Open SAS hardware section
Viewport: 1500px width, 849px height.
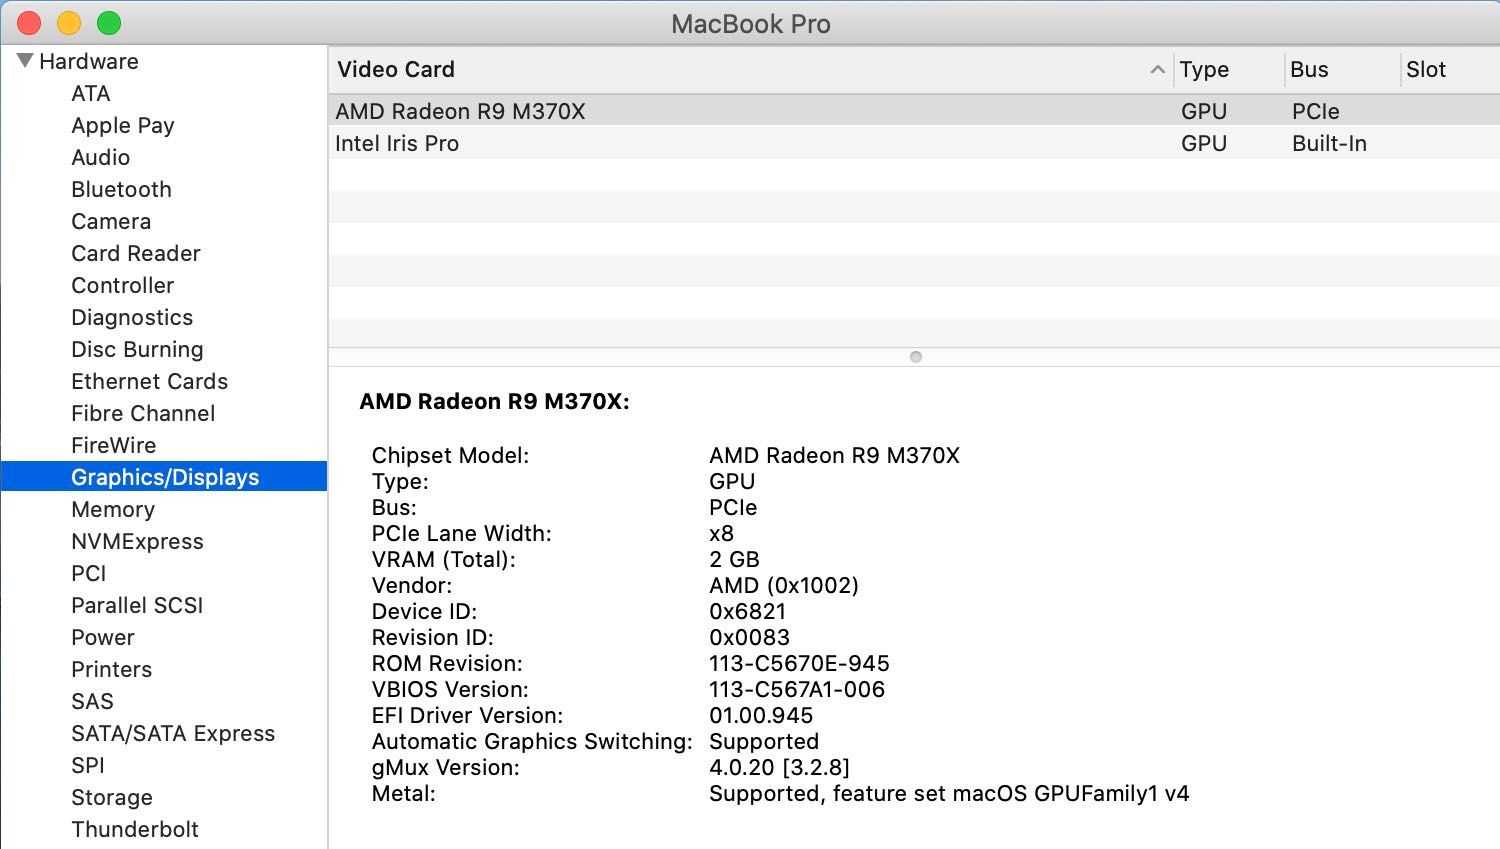(x=92, y=701)
